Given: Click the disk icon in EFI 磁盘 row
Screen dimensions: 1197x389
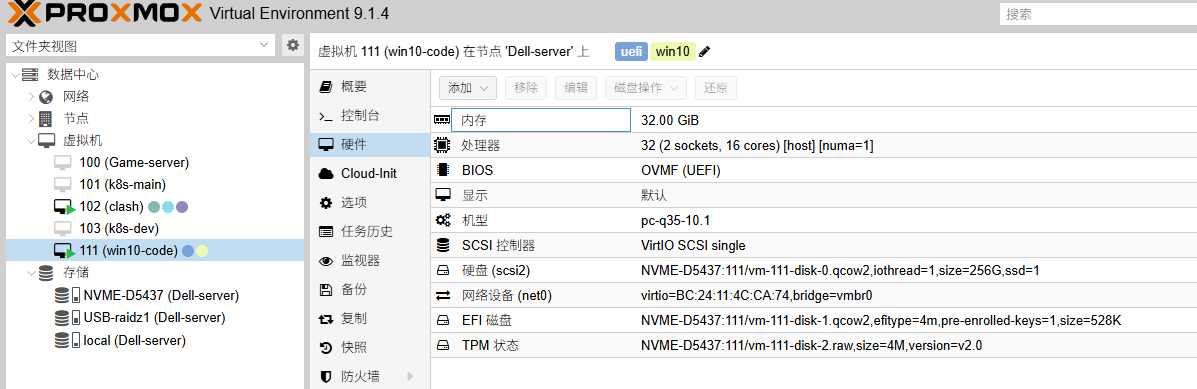Looking at the screenshot, I should (442, 320).
